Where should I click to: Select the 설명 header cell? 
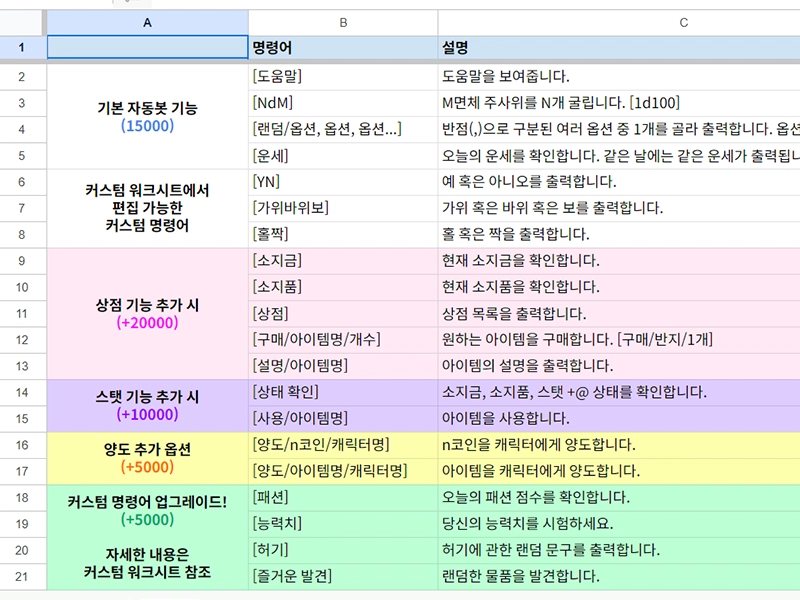point(619,48)
